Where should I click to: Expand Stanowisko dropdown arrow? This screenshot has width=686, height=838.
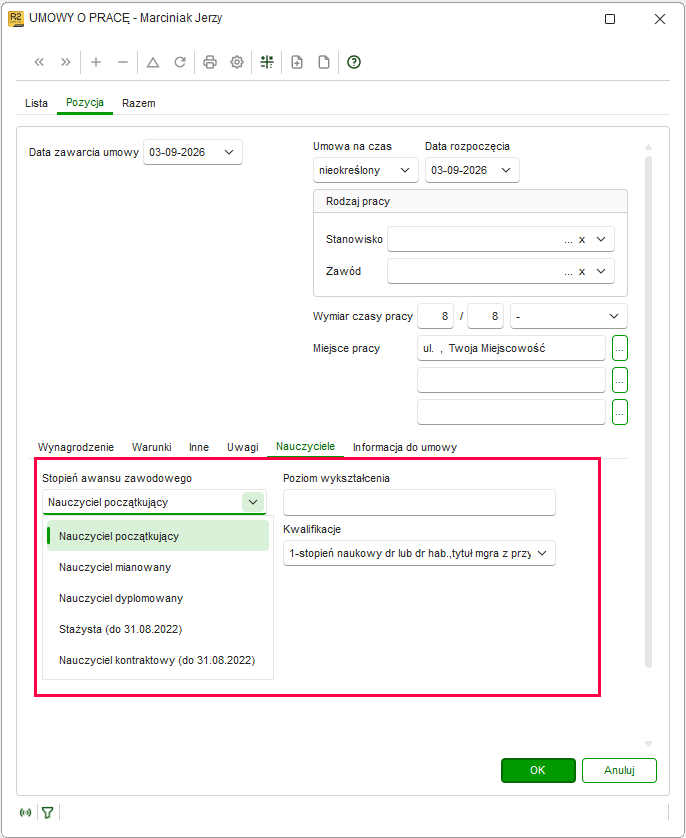click(601, 239)
